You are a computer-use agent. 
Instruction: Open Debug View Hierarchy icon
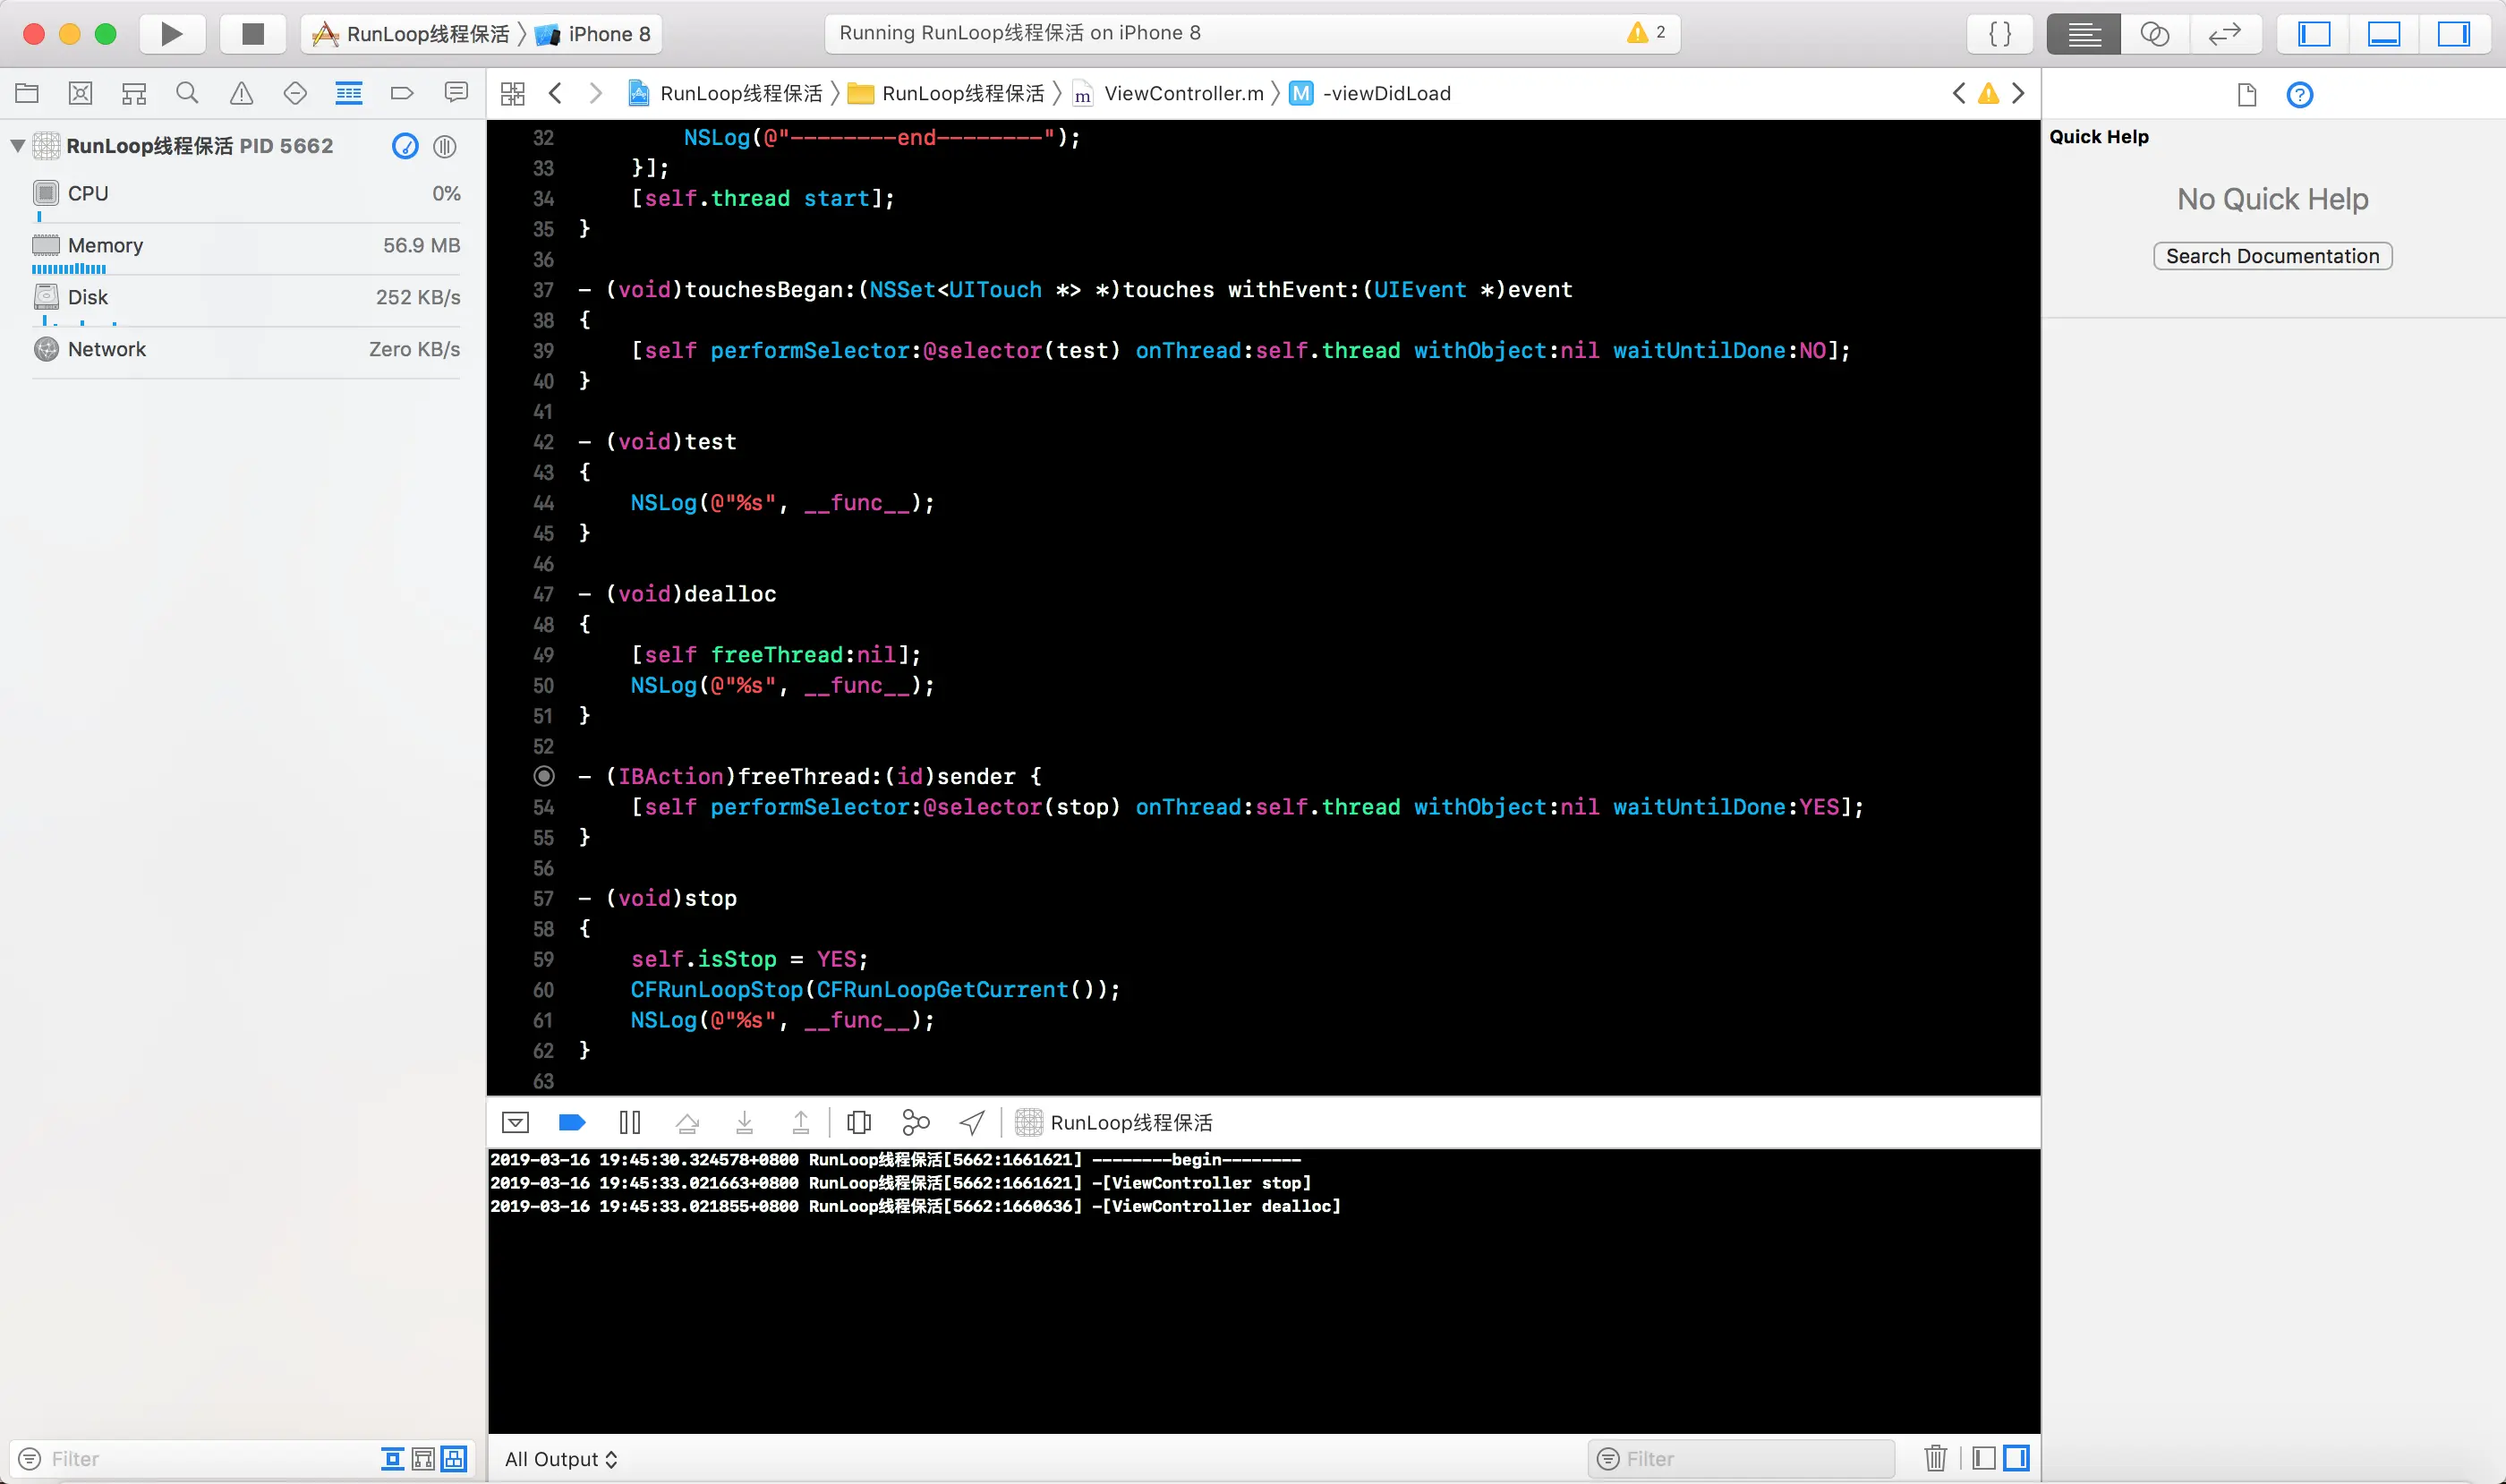coord(858,1122)
